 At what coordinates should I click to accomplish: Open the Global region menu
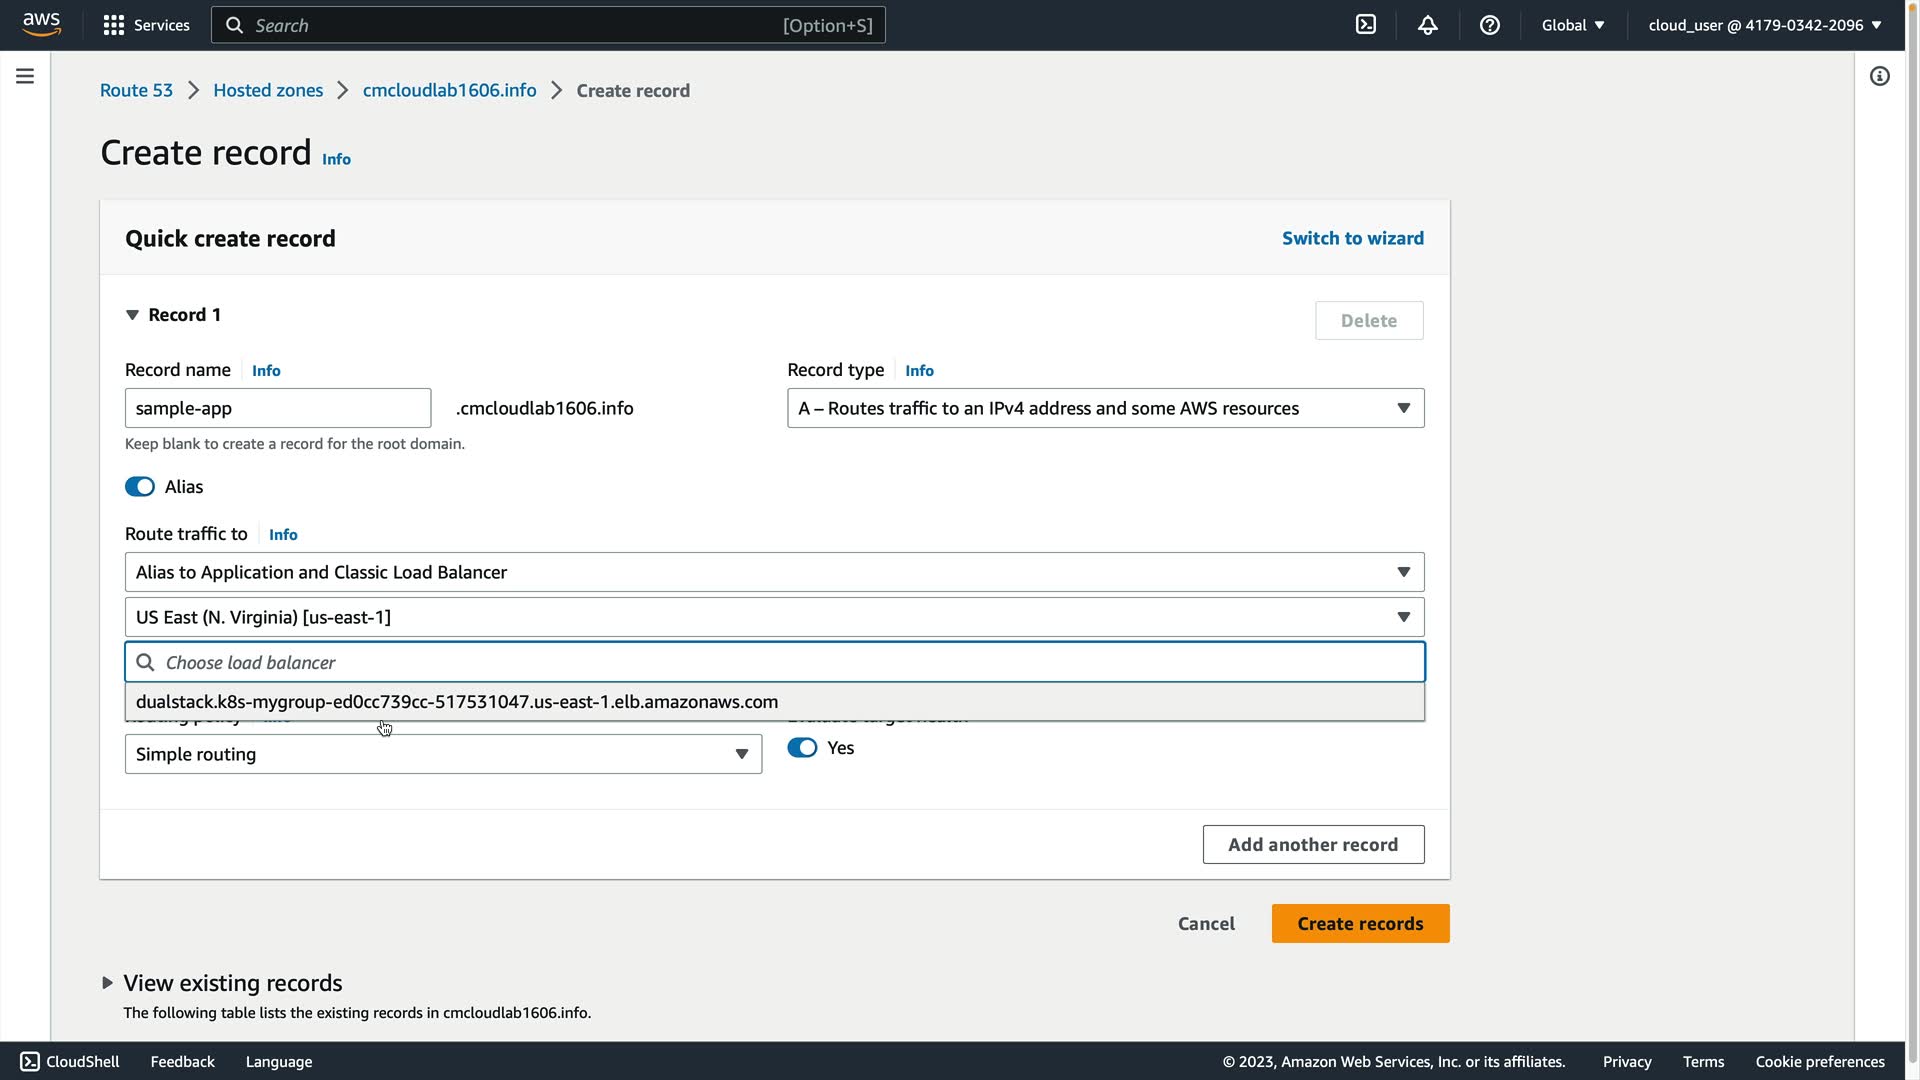tap(1572, 25)
